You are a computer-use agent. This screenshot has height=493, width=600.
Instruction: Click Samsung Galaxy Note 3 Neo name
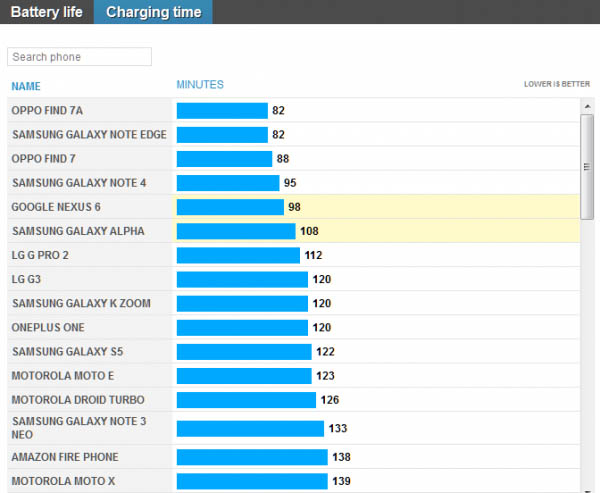[x=79, y=428]
